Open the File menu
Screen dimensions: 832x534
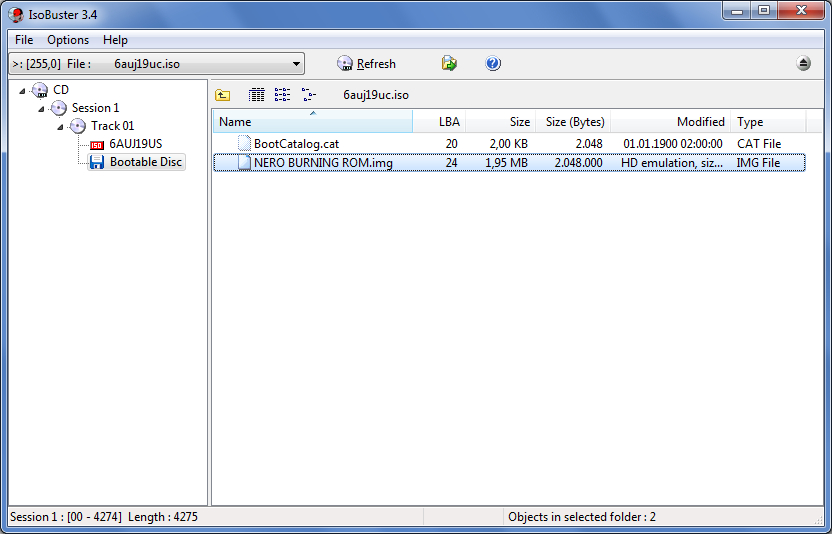(x=24, y=40)
